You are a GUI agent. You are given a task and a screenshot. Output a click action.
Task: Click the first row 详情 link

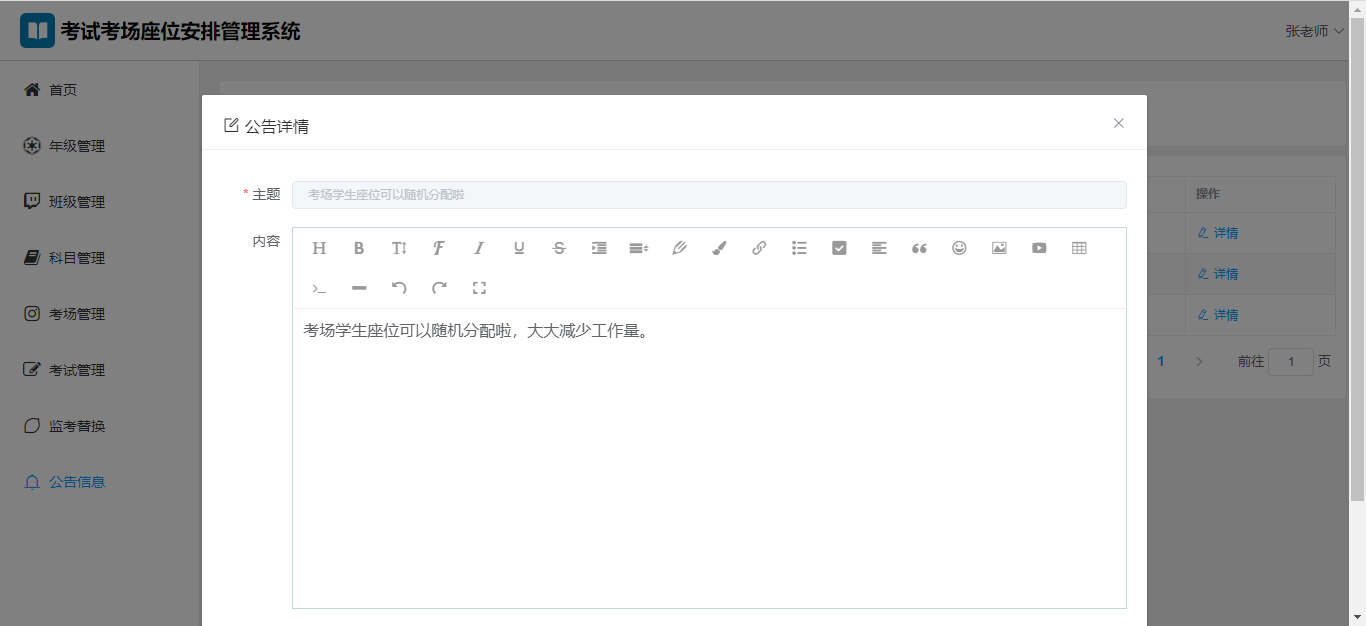pyautogui.click(x=1218, y=233)
